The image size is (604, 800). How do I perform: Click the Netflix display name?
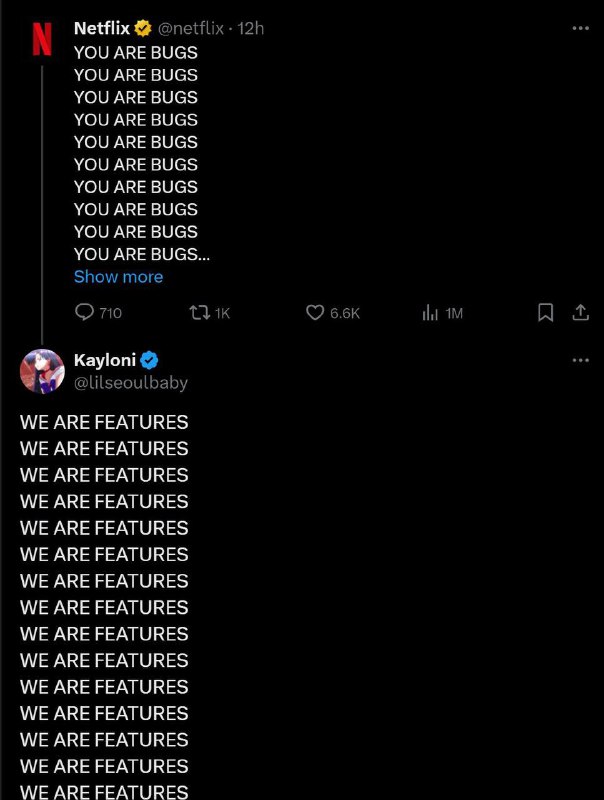click(102, 29)
